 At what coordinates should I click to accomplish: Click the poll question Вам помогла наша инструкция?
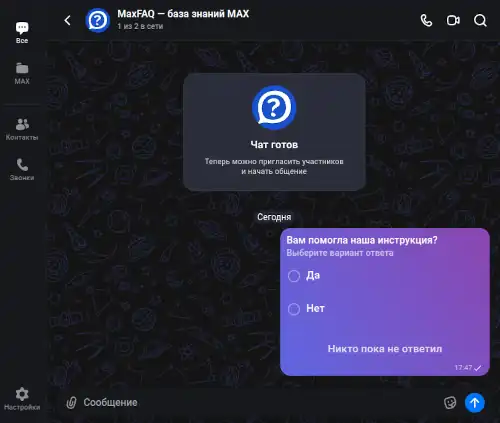(x=362, y=240)
